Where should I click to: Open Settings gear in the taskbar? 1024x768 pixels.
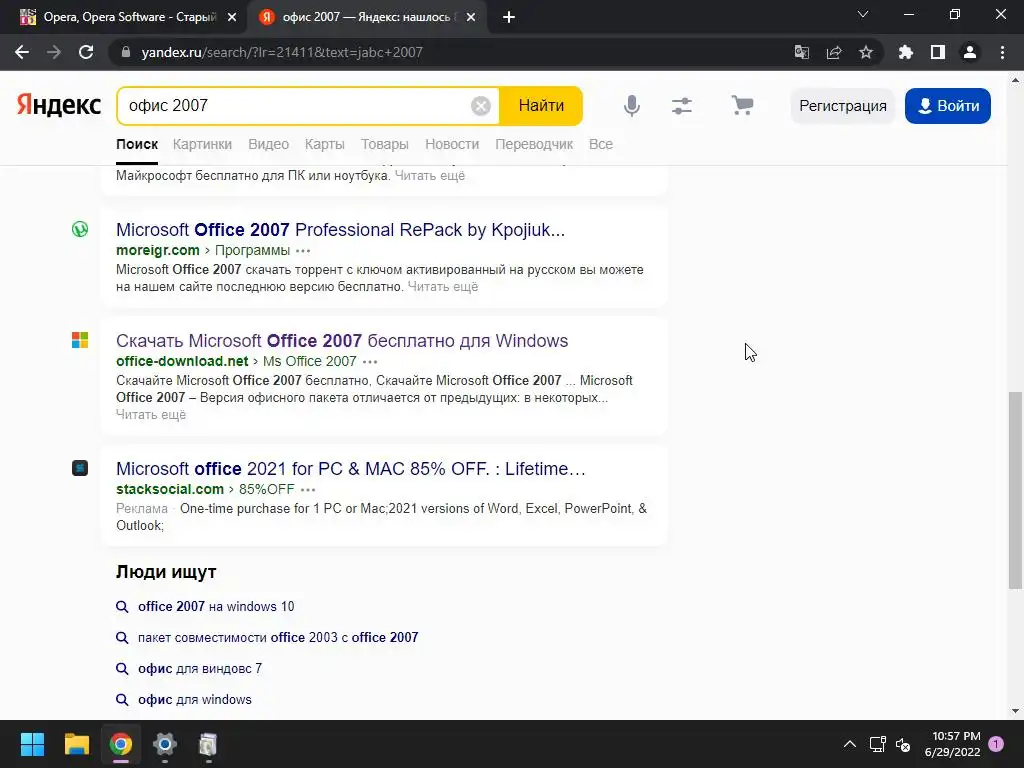pyautogui.click(x=165, y=744)
